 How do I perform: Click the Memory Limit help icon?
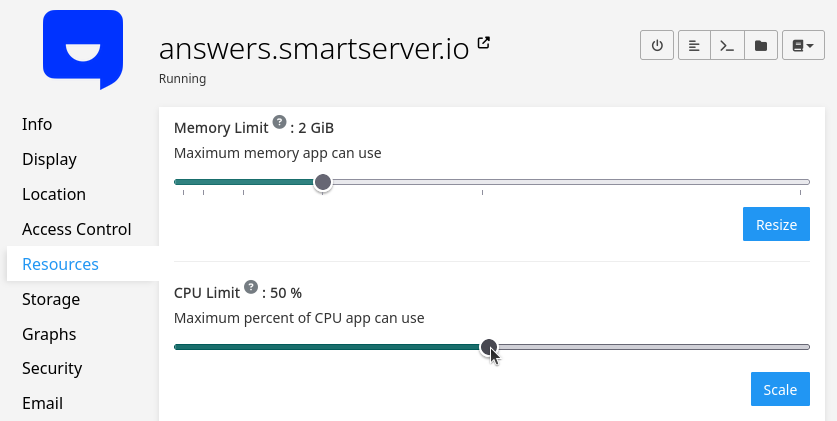(279, 123)
